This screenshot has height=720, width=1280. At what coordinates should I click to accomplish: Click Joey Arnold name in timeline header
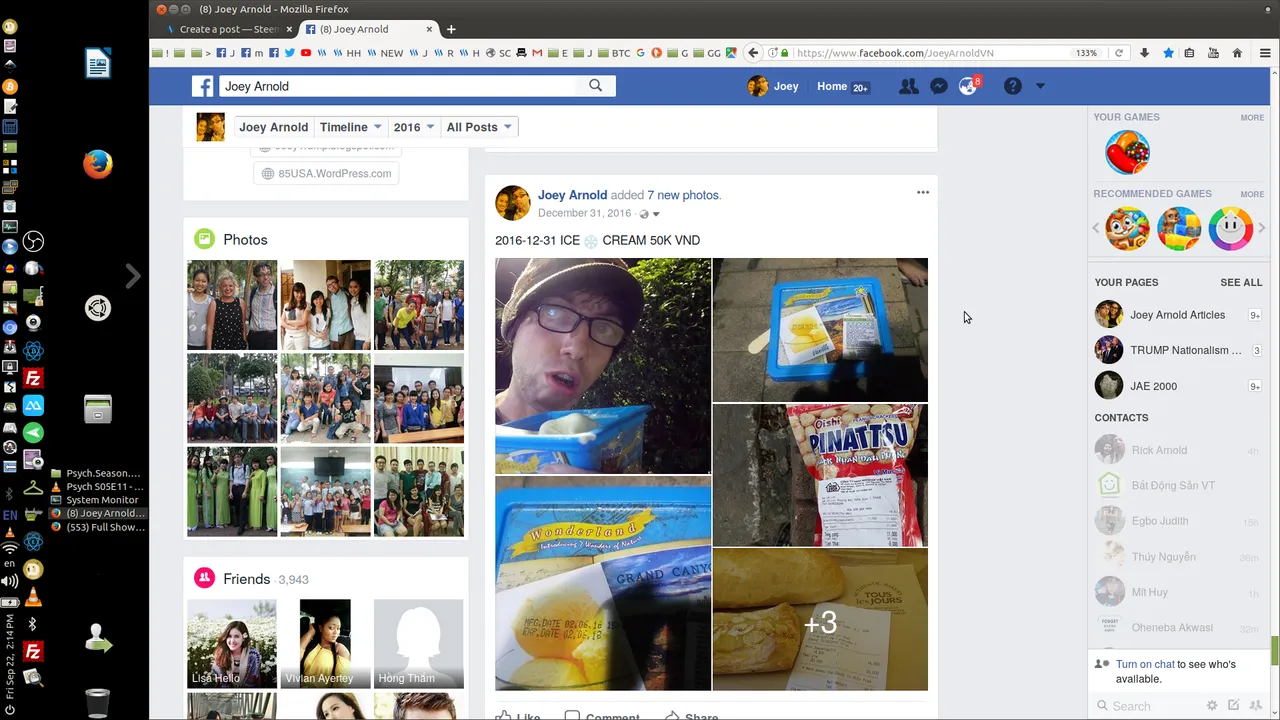point(273,127)
